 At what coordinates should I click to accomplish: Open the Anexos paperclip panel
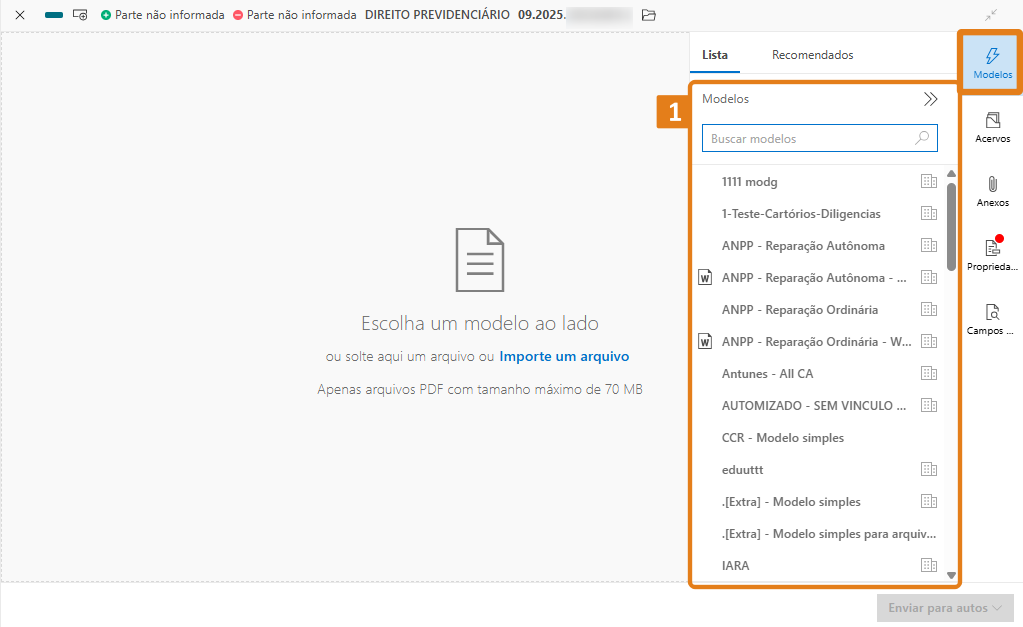click(x=992, y=191)
